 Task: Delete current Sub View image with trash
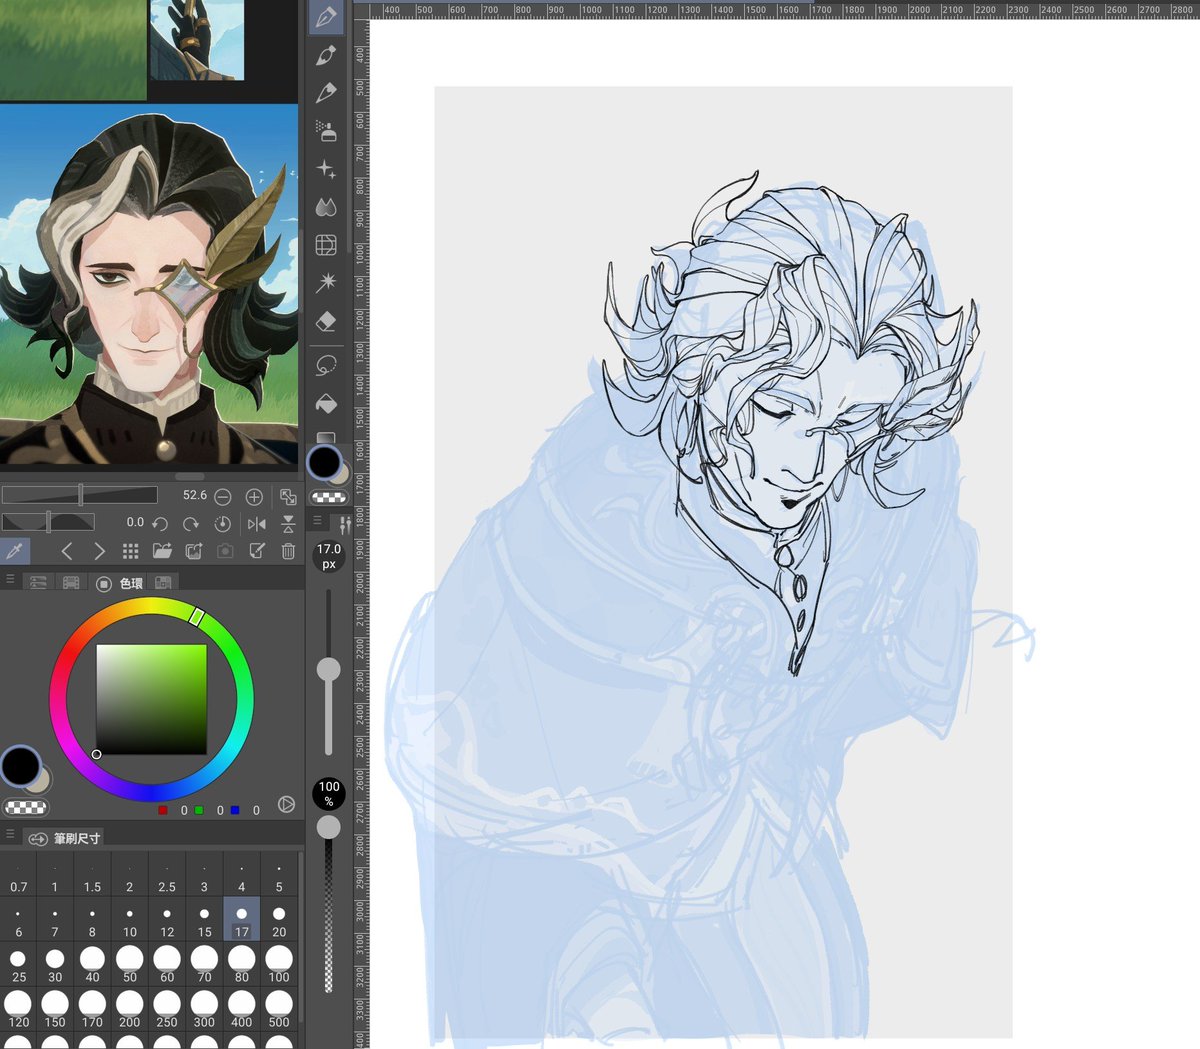coord(288,551)
